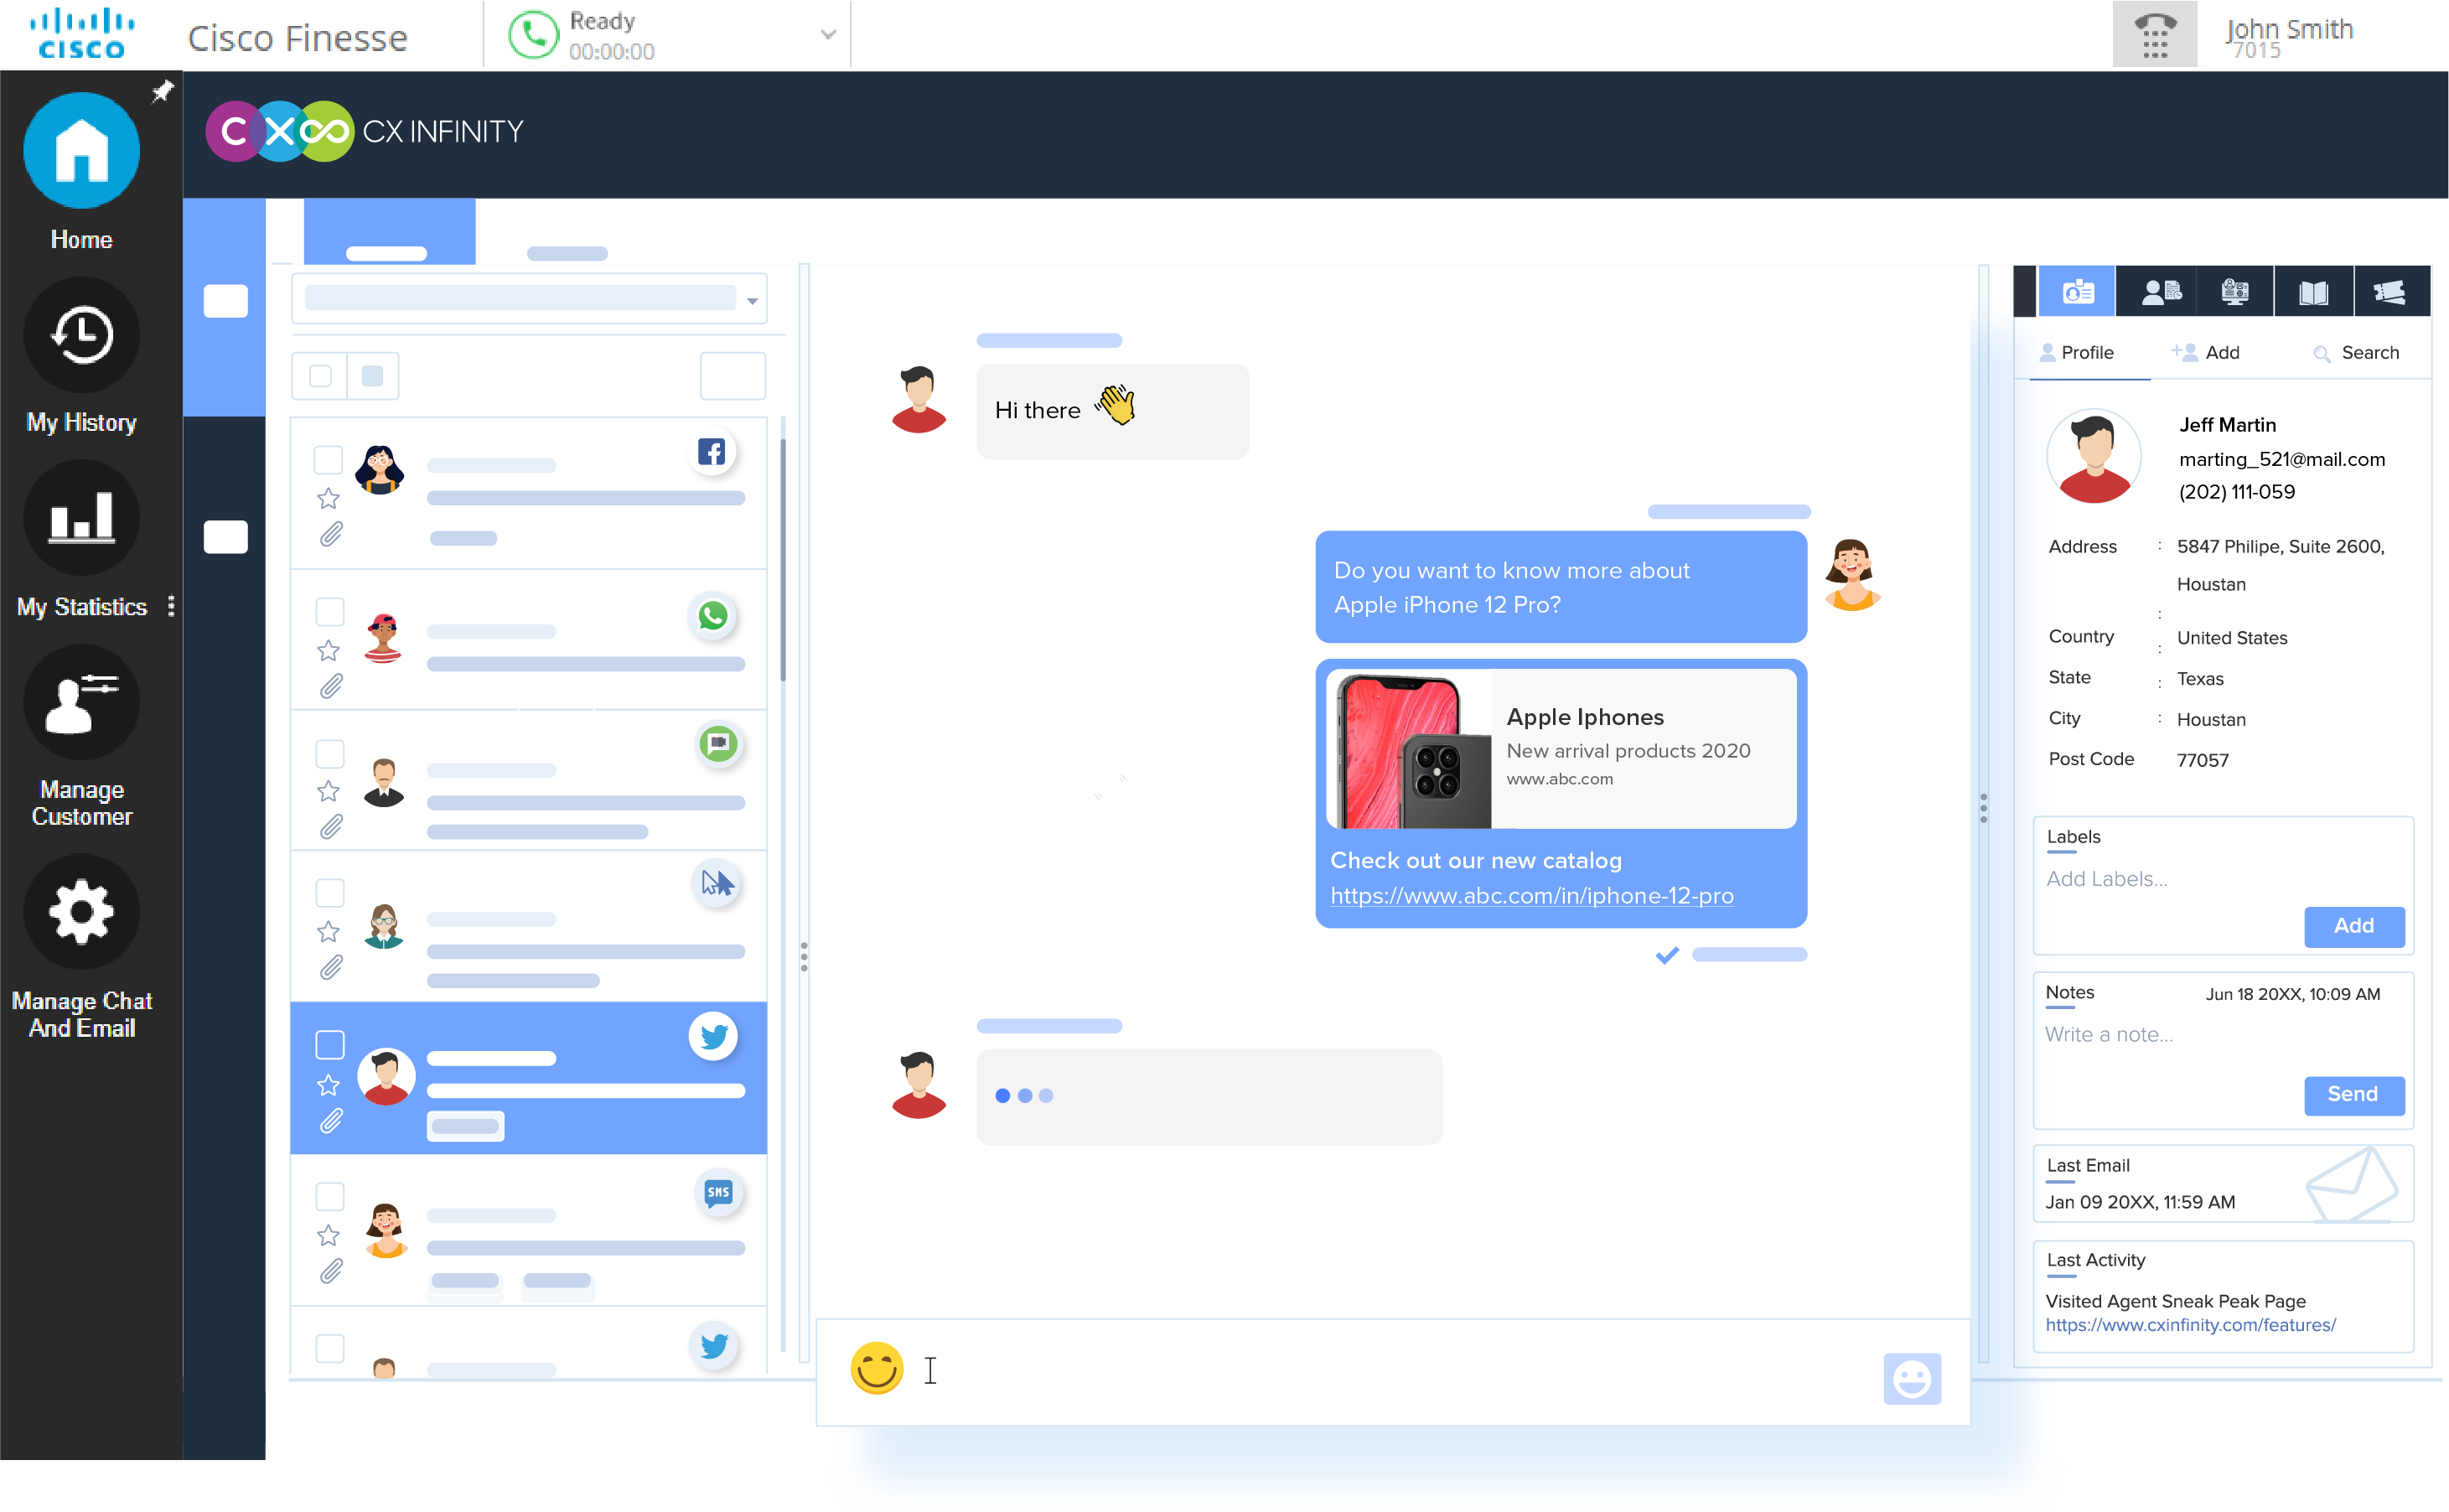Image resolution: width=2449 pixels, height=1512 pixels.
Task: Open My Statistics bar chart icon
Action: point(81,517)
